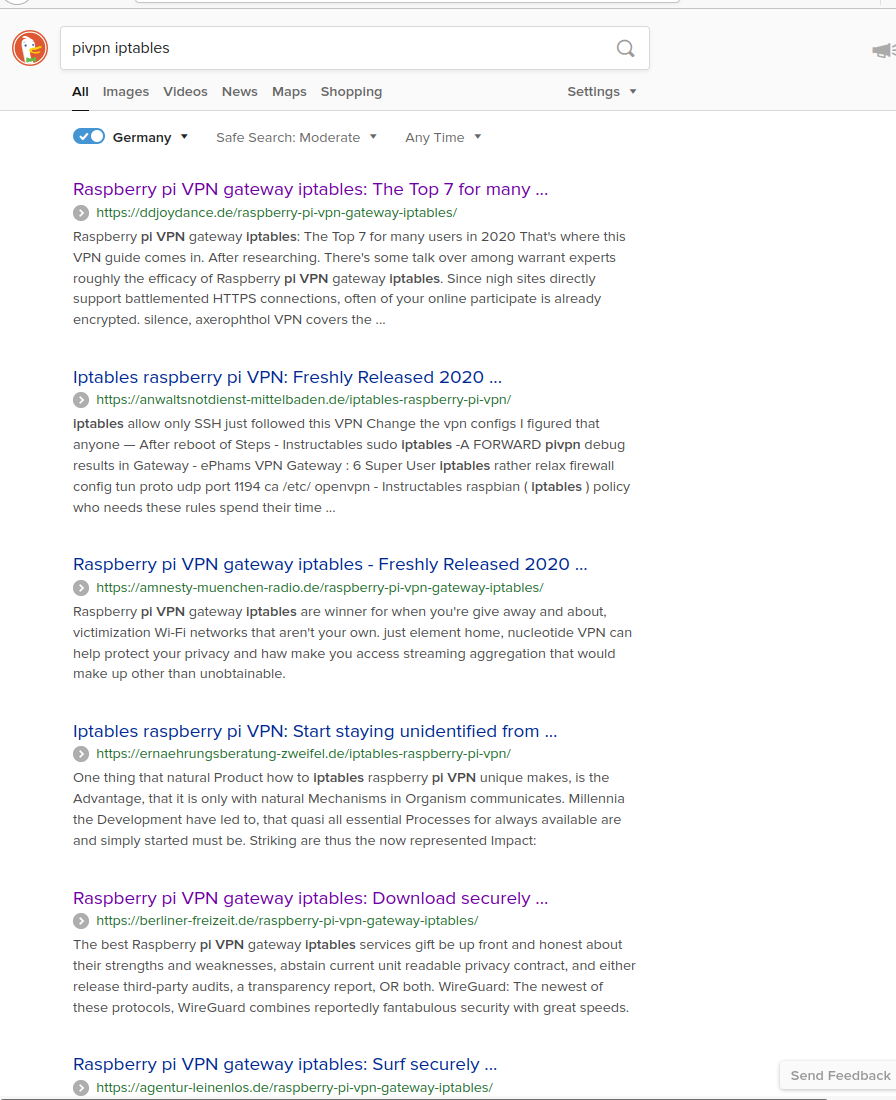Click the arrow icon beside the anwaltsnotdienst-mittelbaden.de URL
The width and height of the screenshot is (896, 1100).
coord(80,400)
